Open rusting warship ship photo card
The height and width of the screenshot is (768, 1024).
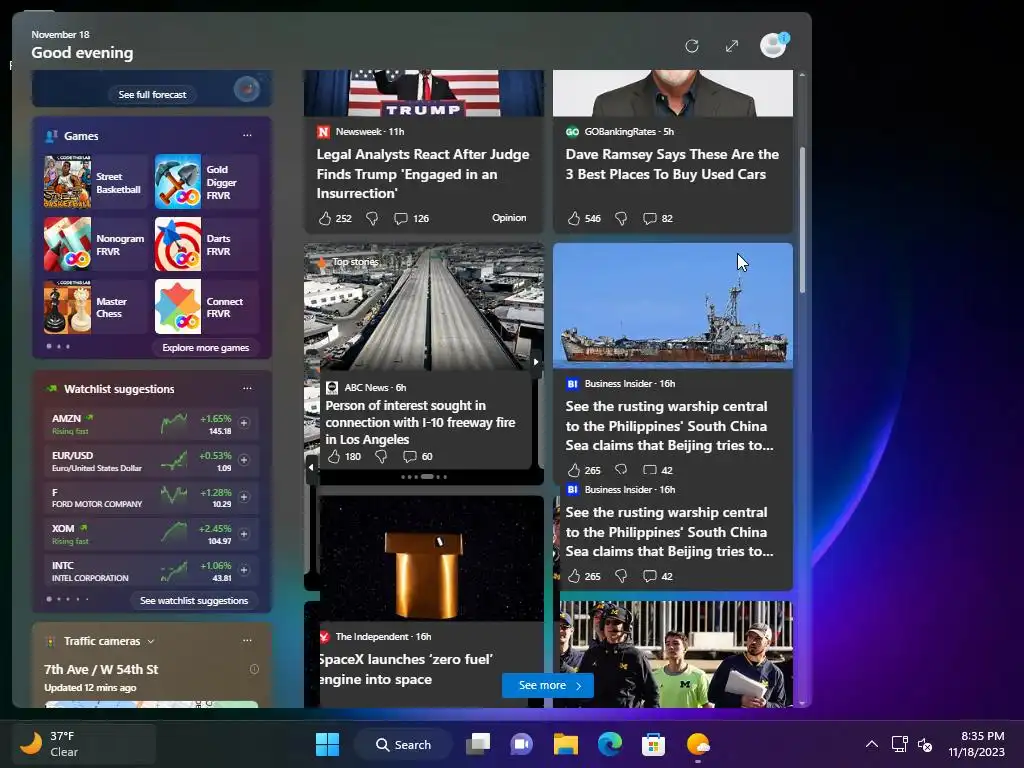point(673,306)
